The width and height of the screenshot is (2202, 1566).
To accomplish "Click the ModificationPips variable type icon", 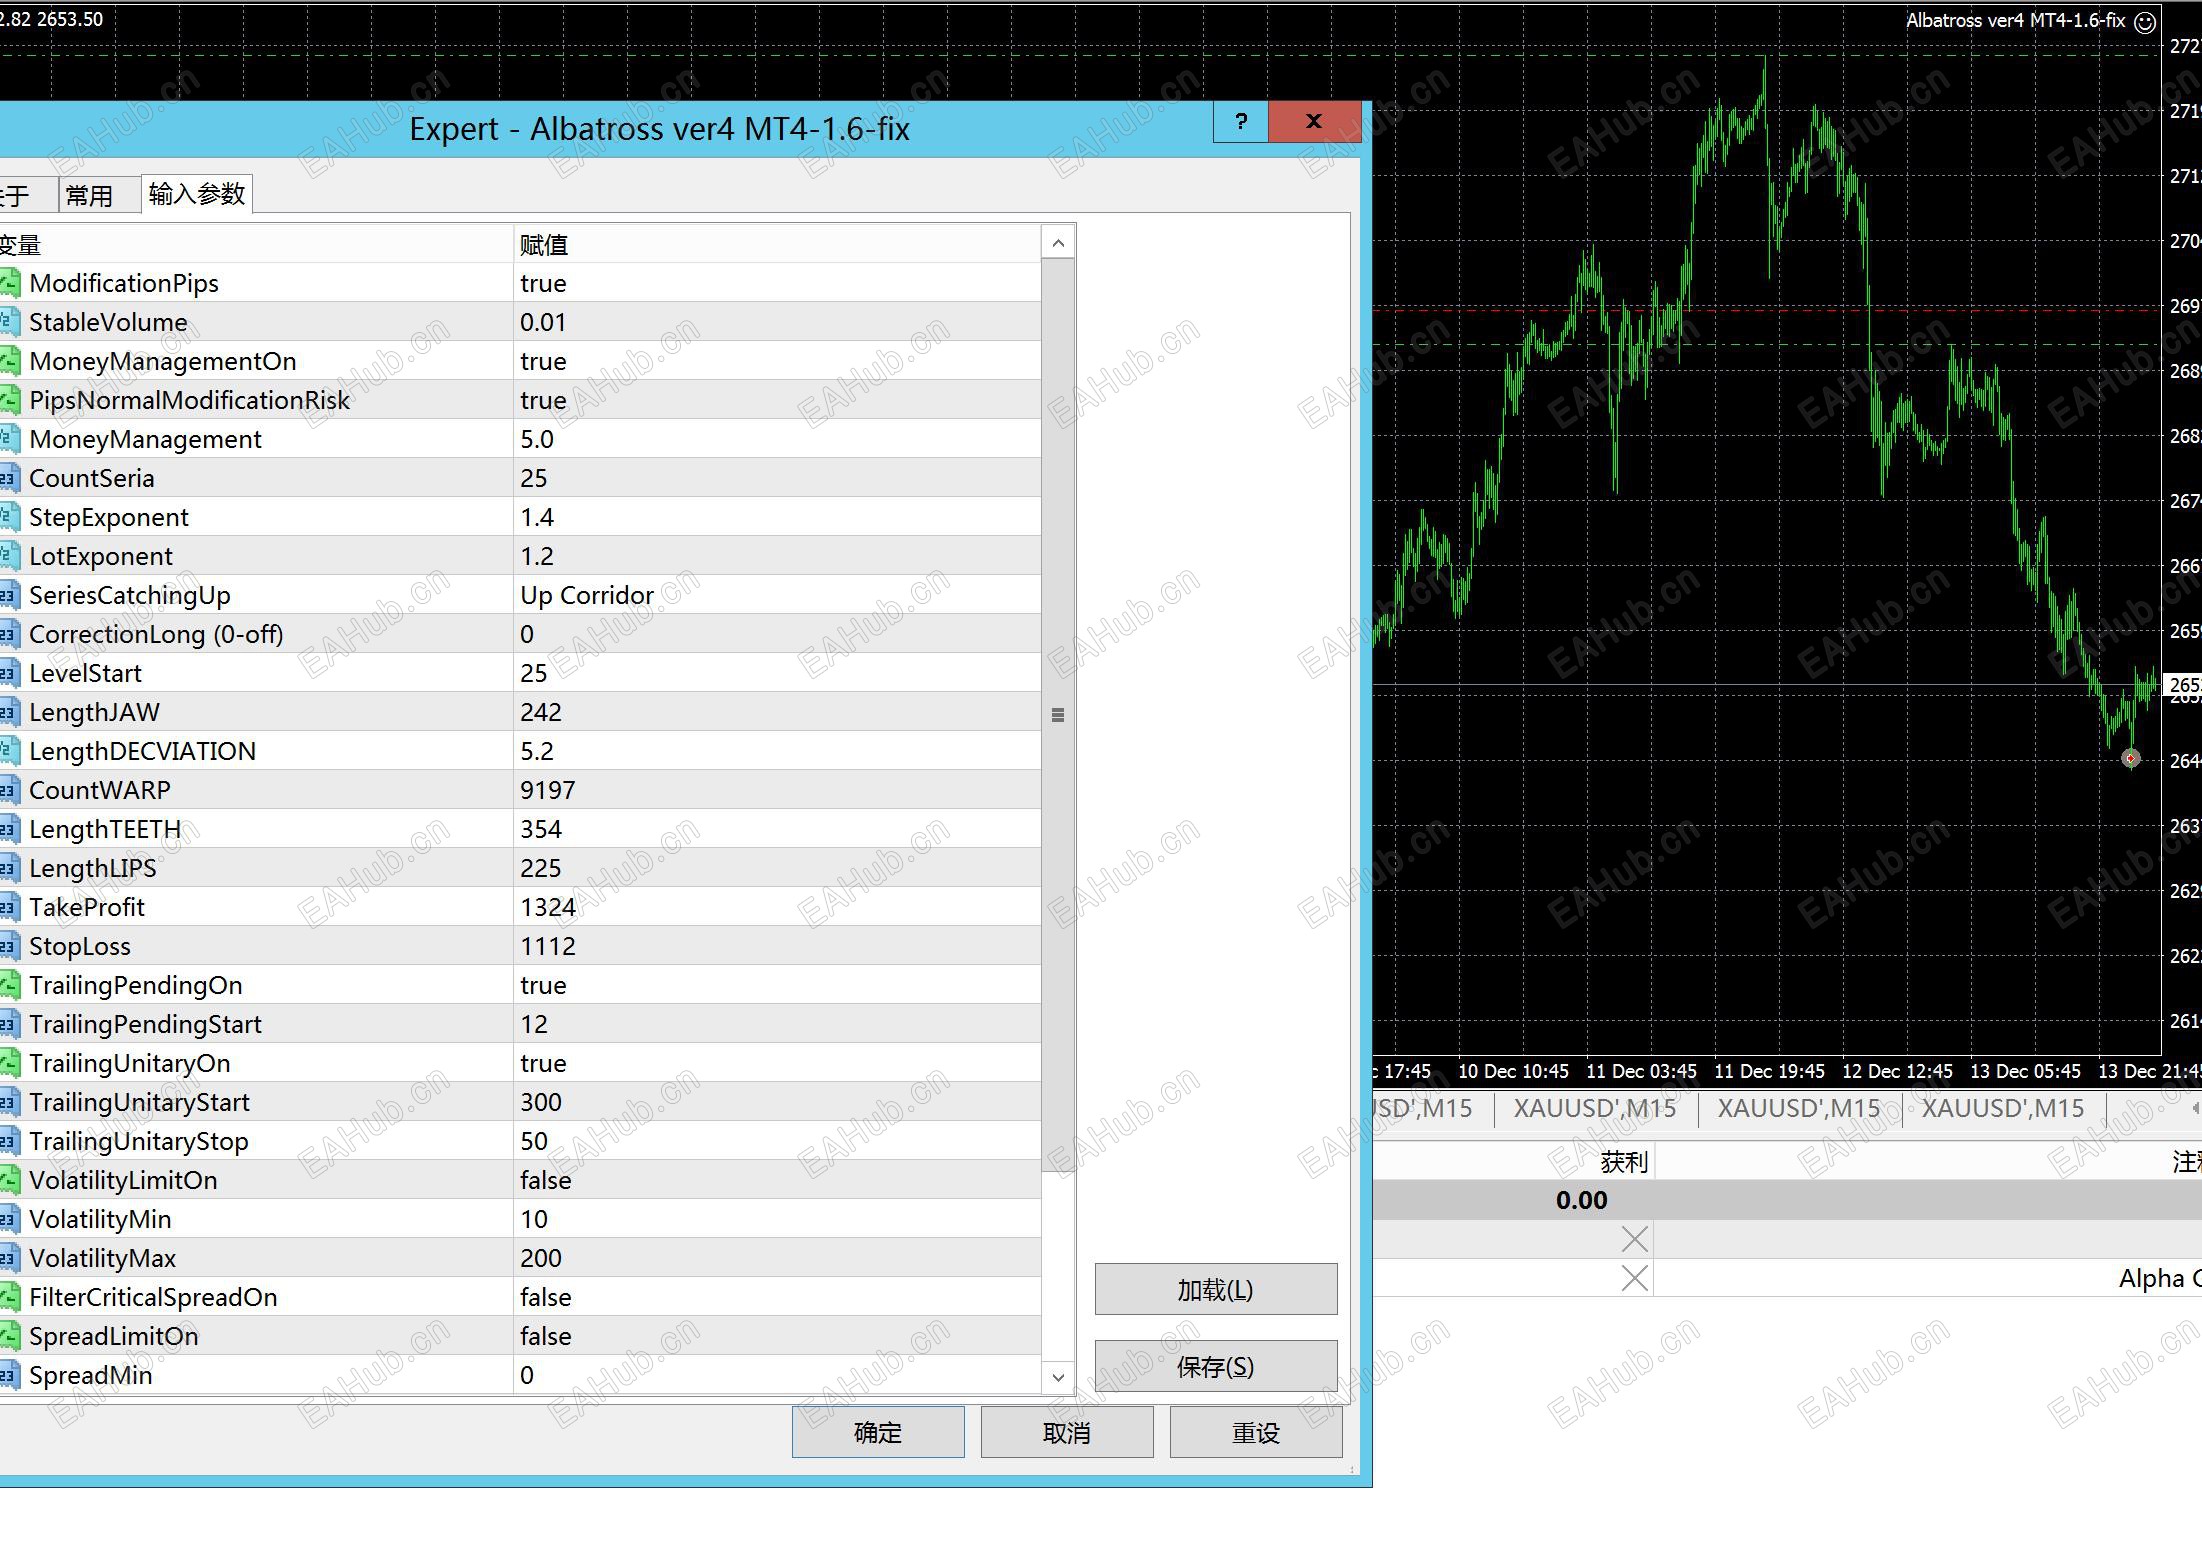I will [x=9, y=283].
